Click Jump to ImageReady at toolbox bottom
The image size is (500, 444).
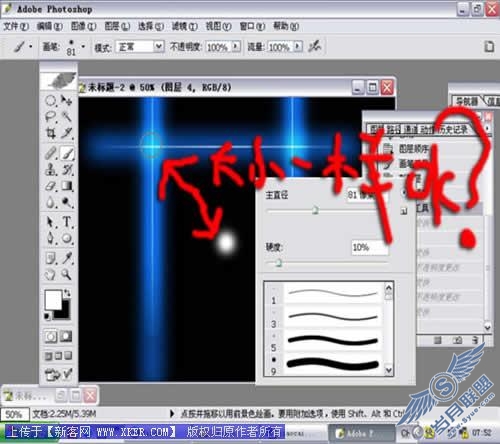click(59, 375)
